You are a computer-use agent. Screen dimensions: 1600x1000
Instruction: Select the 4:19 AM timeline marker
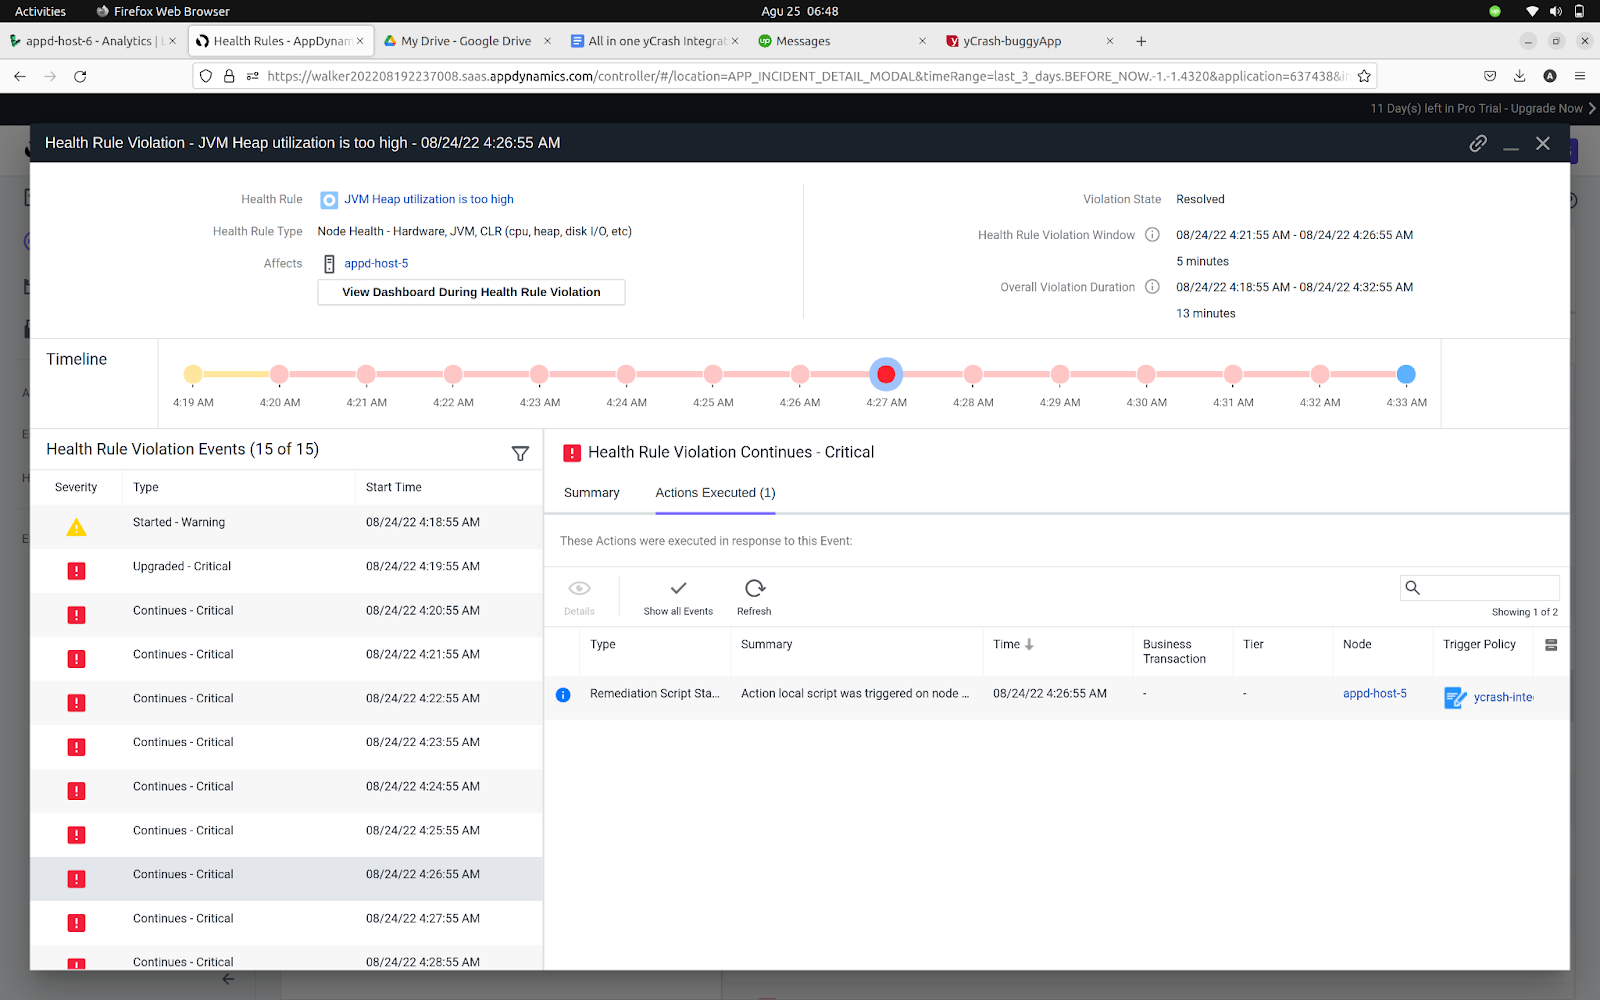(193, 374)
